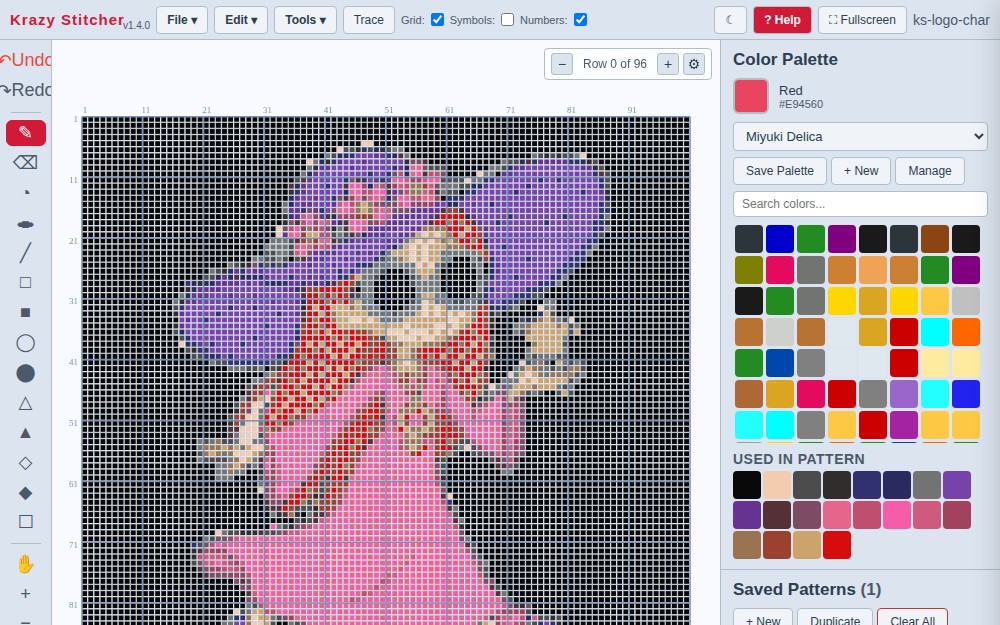
Task: Select the outlined rectangle tool
Action: click(26, 283)
